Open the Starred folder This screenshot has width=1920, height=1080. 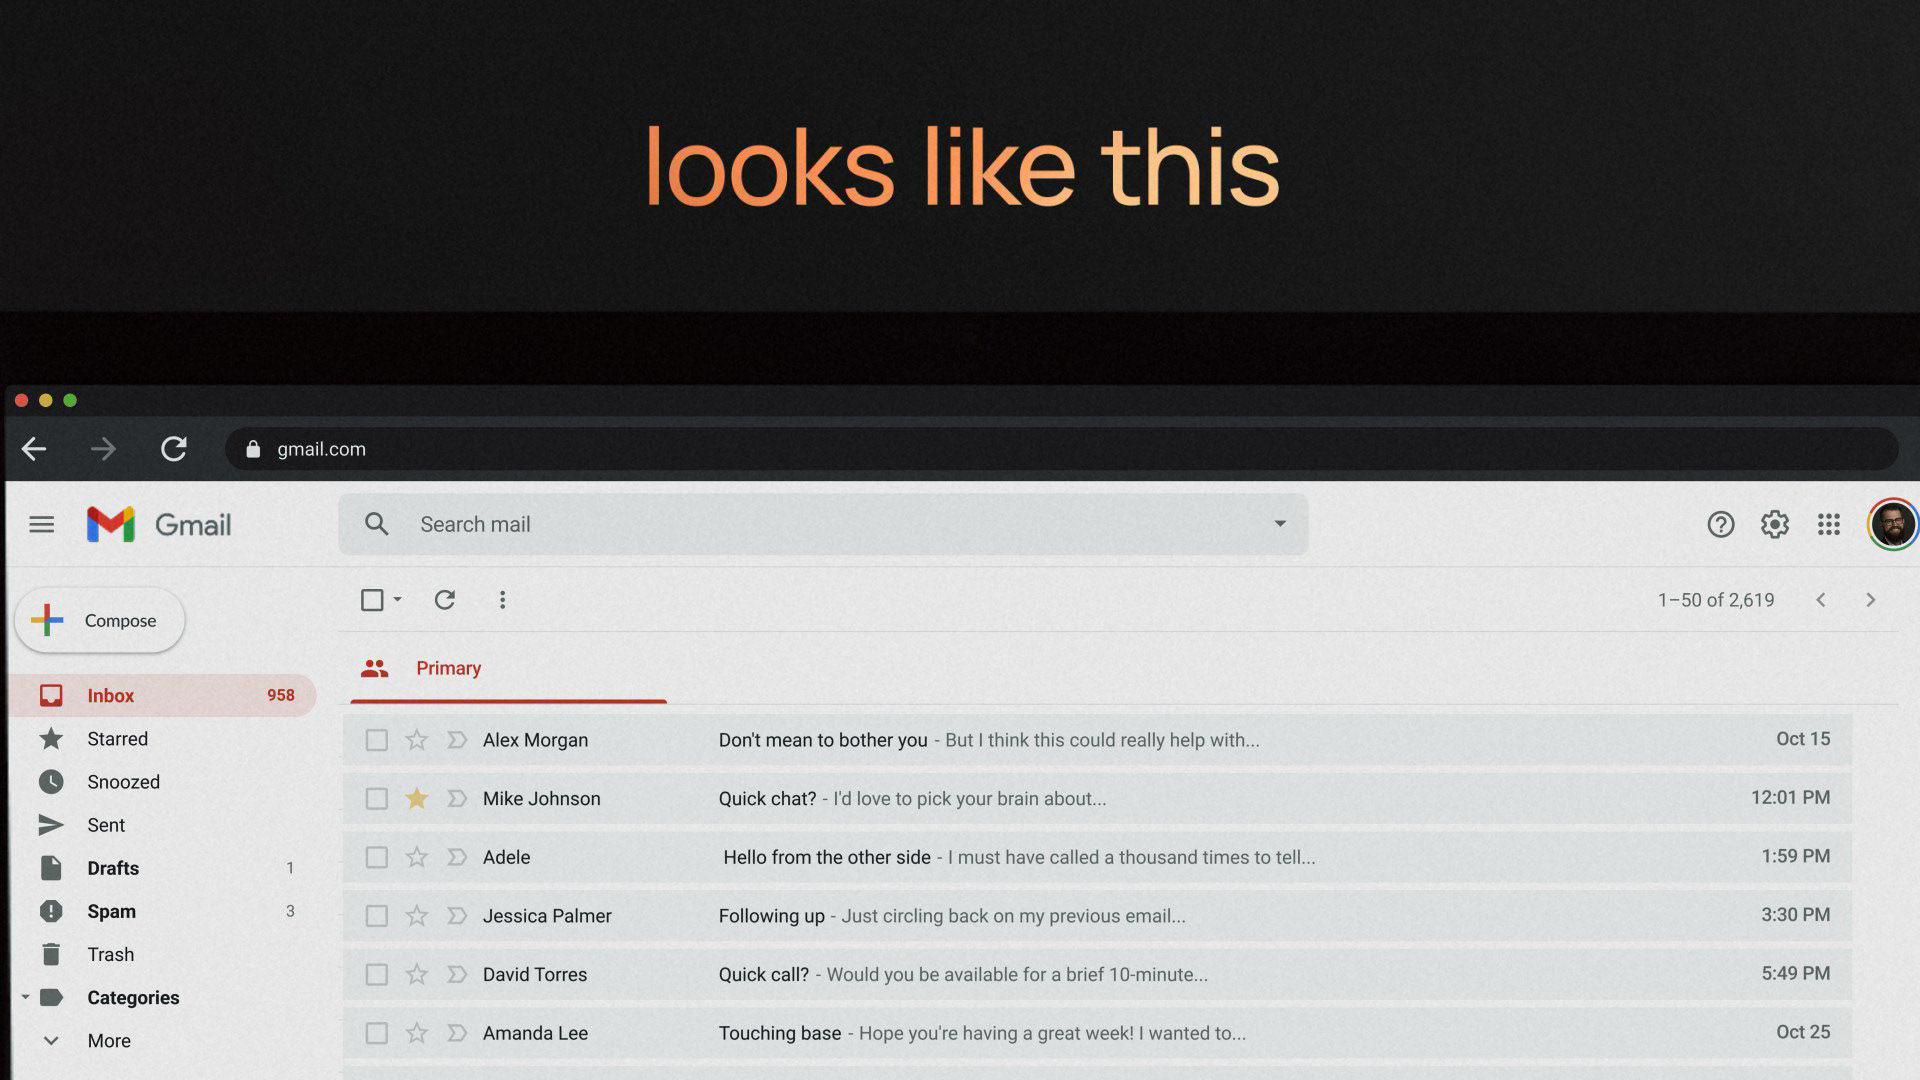pyautogui.click(x=117, y=739)
